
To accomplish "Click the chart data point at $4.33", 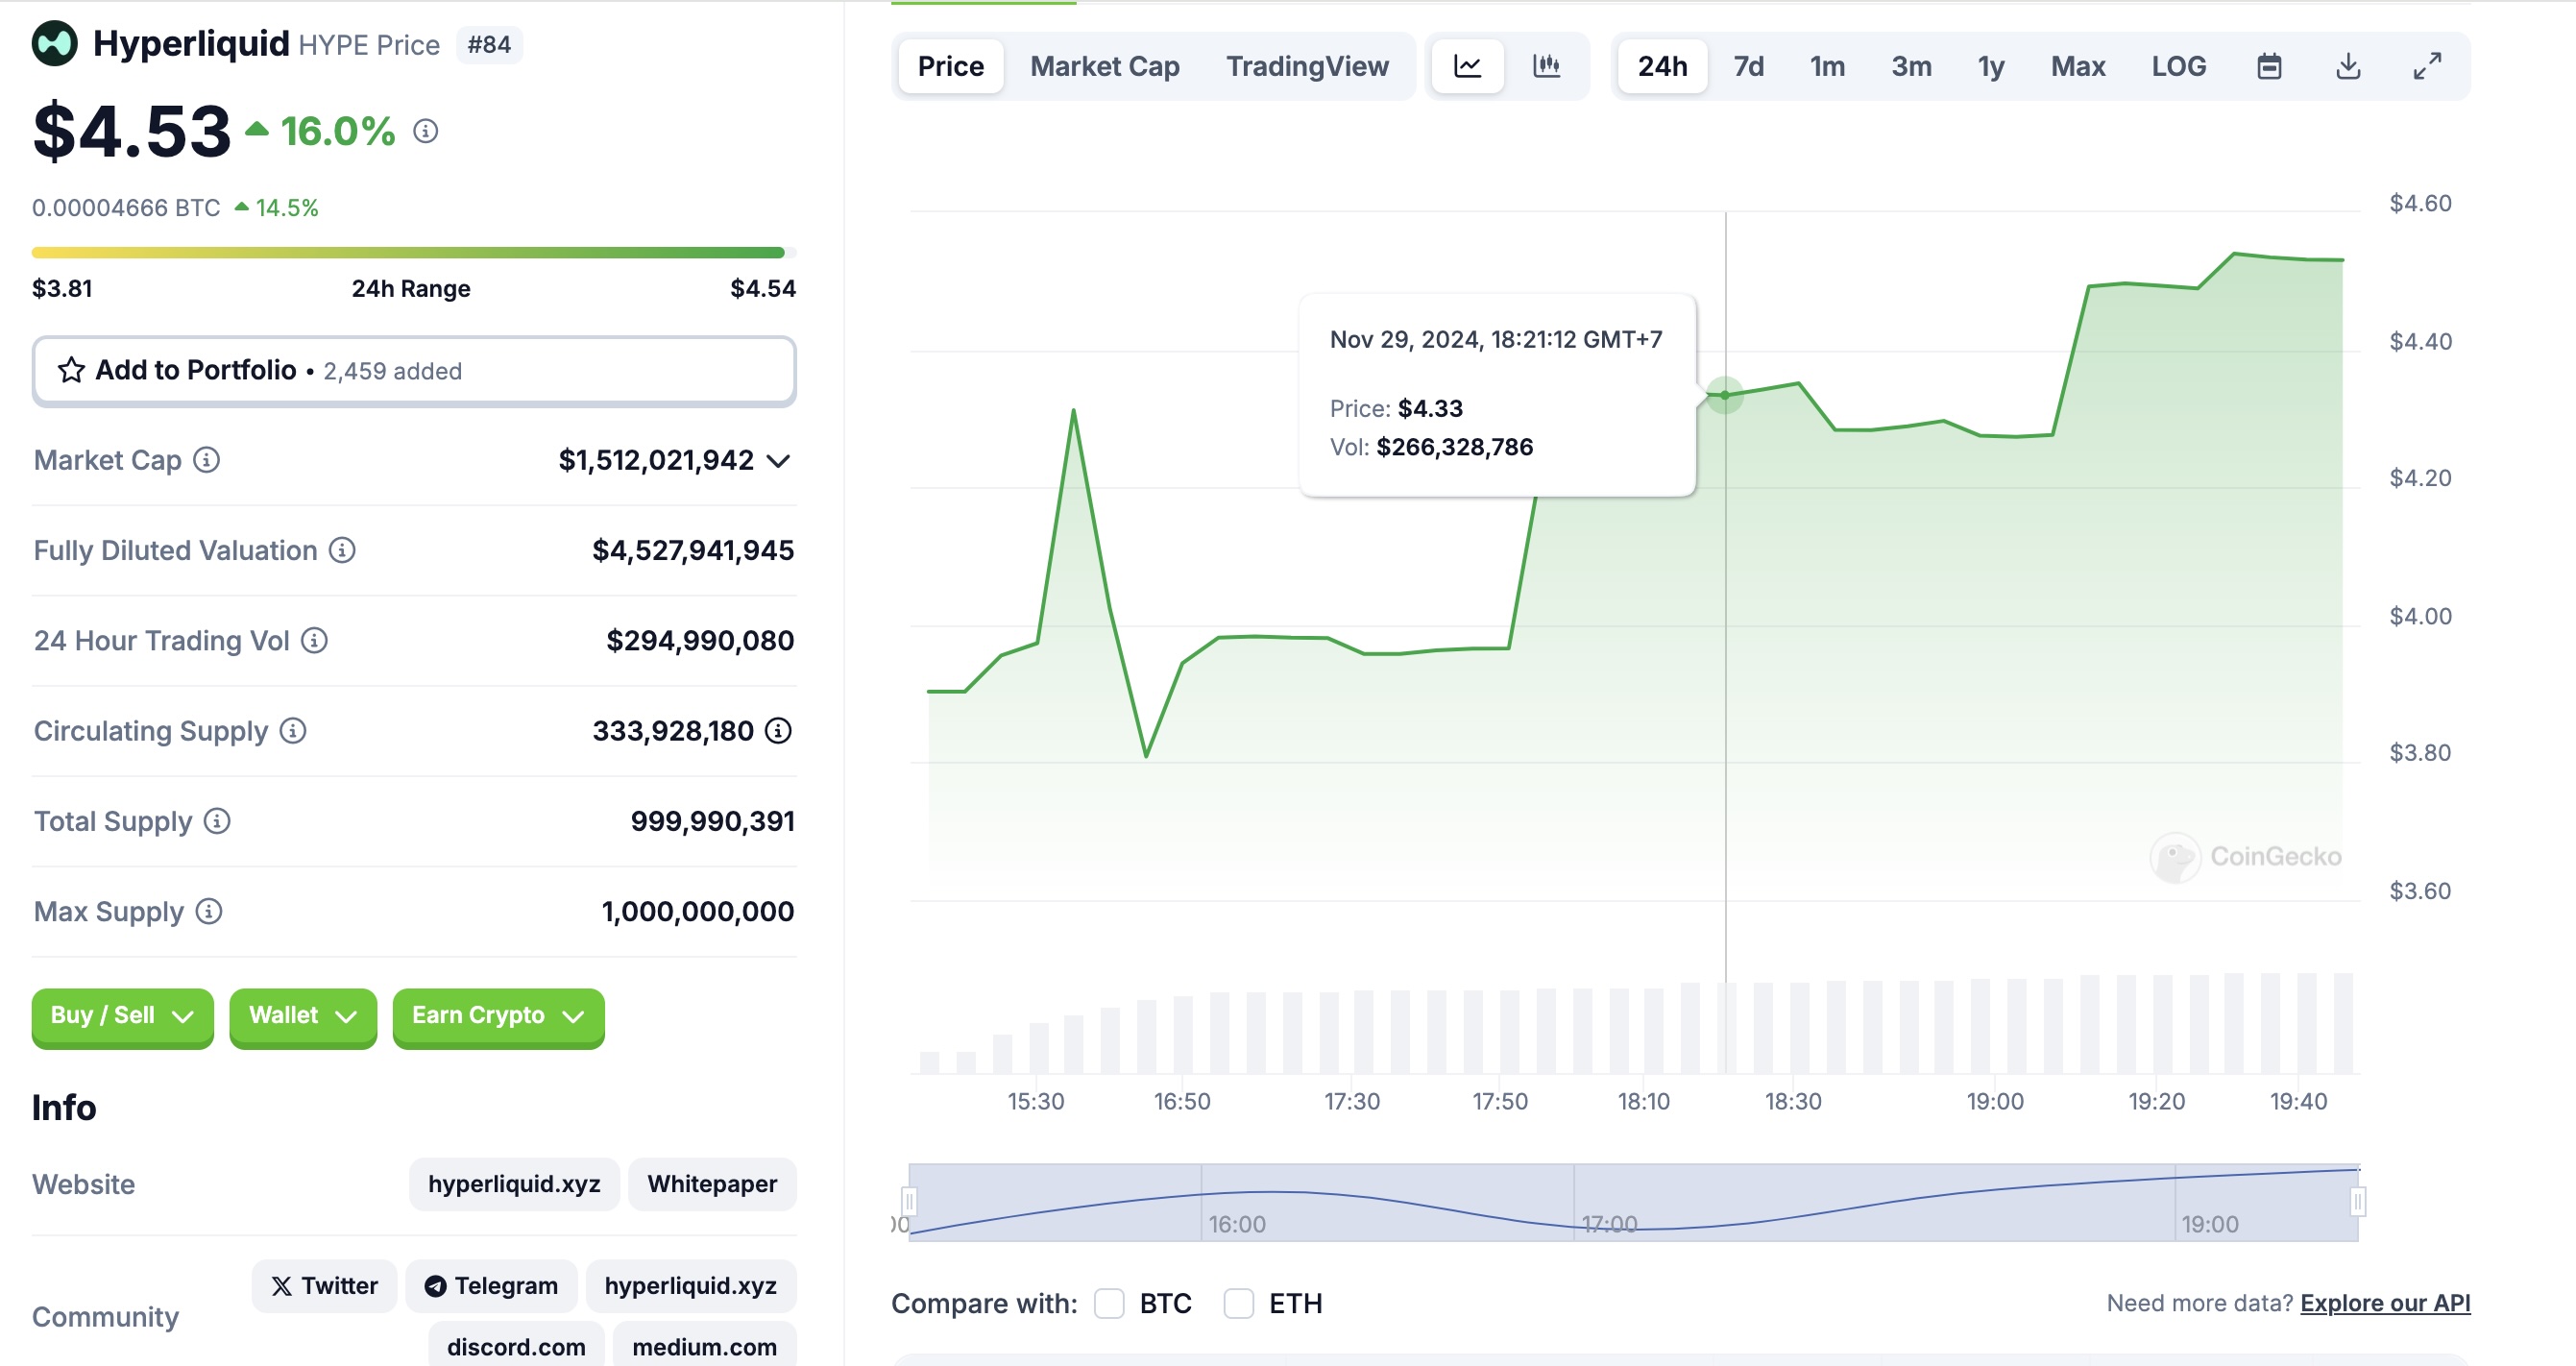I will click(x=1725, y=395).
